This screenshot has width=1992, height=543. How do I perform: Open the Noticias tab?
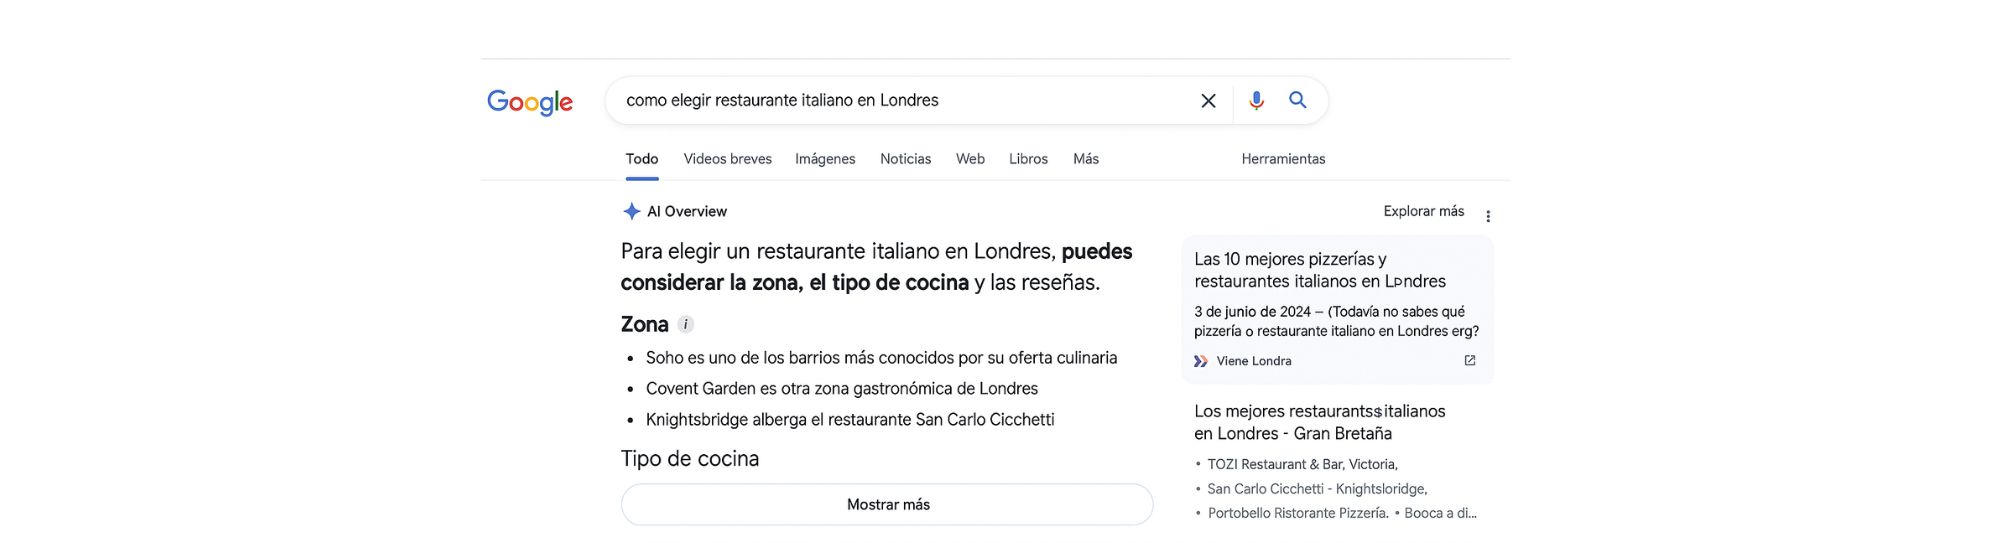coord(906,159)
